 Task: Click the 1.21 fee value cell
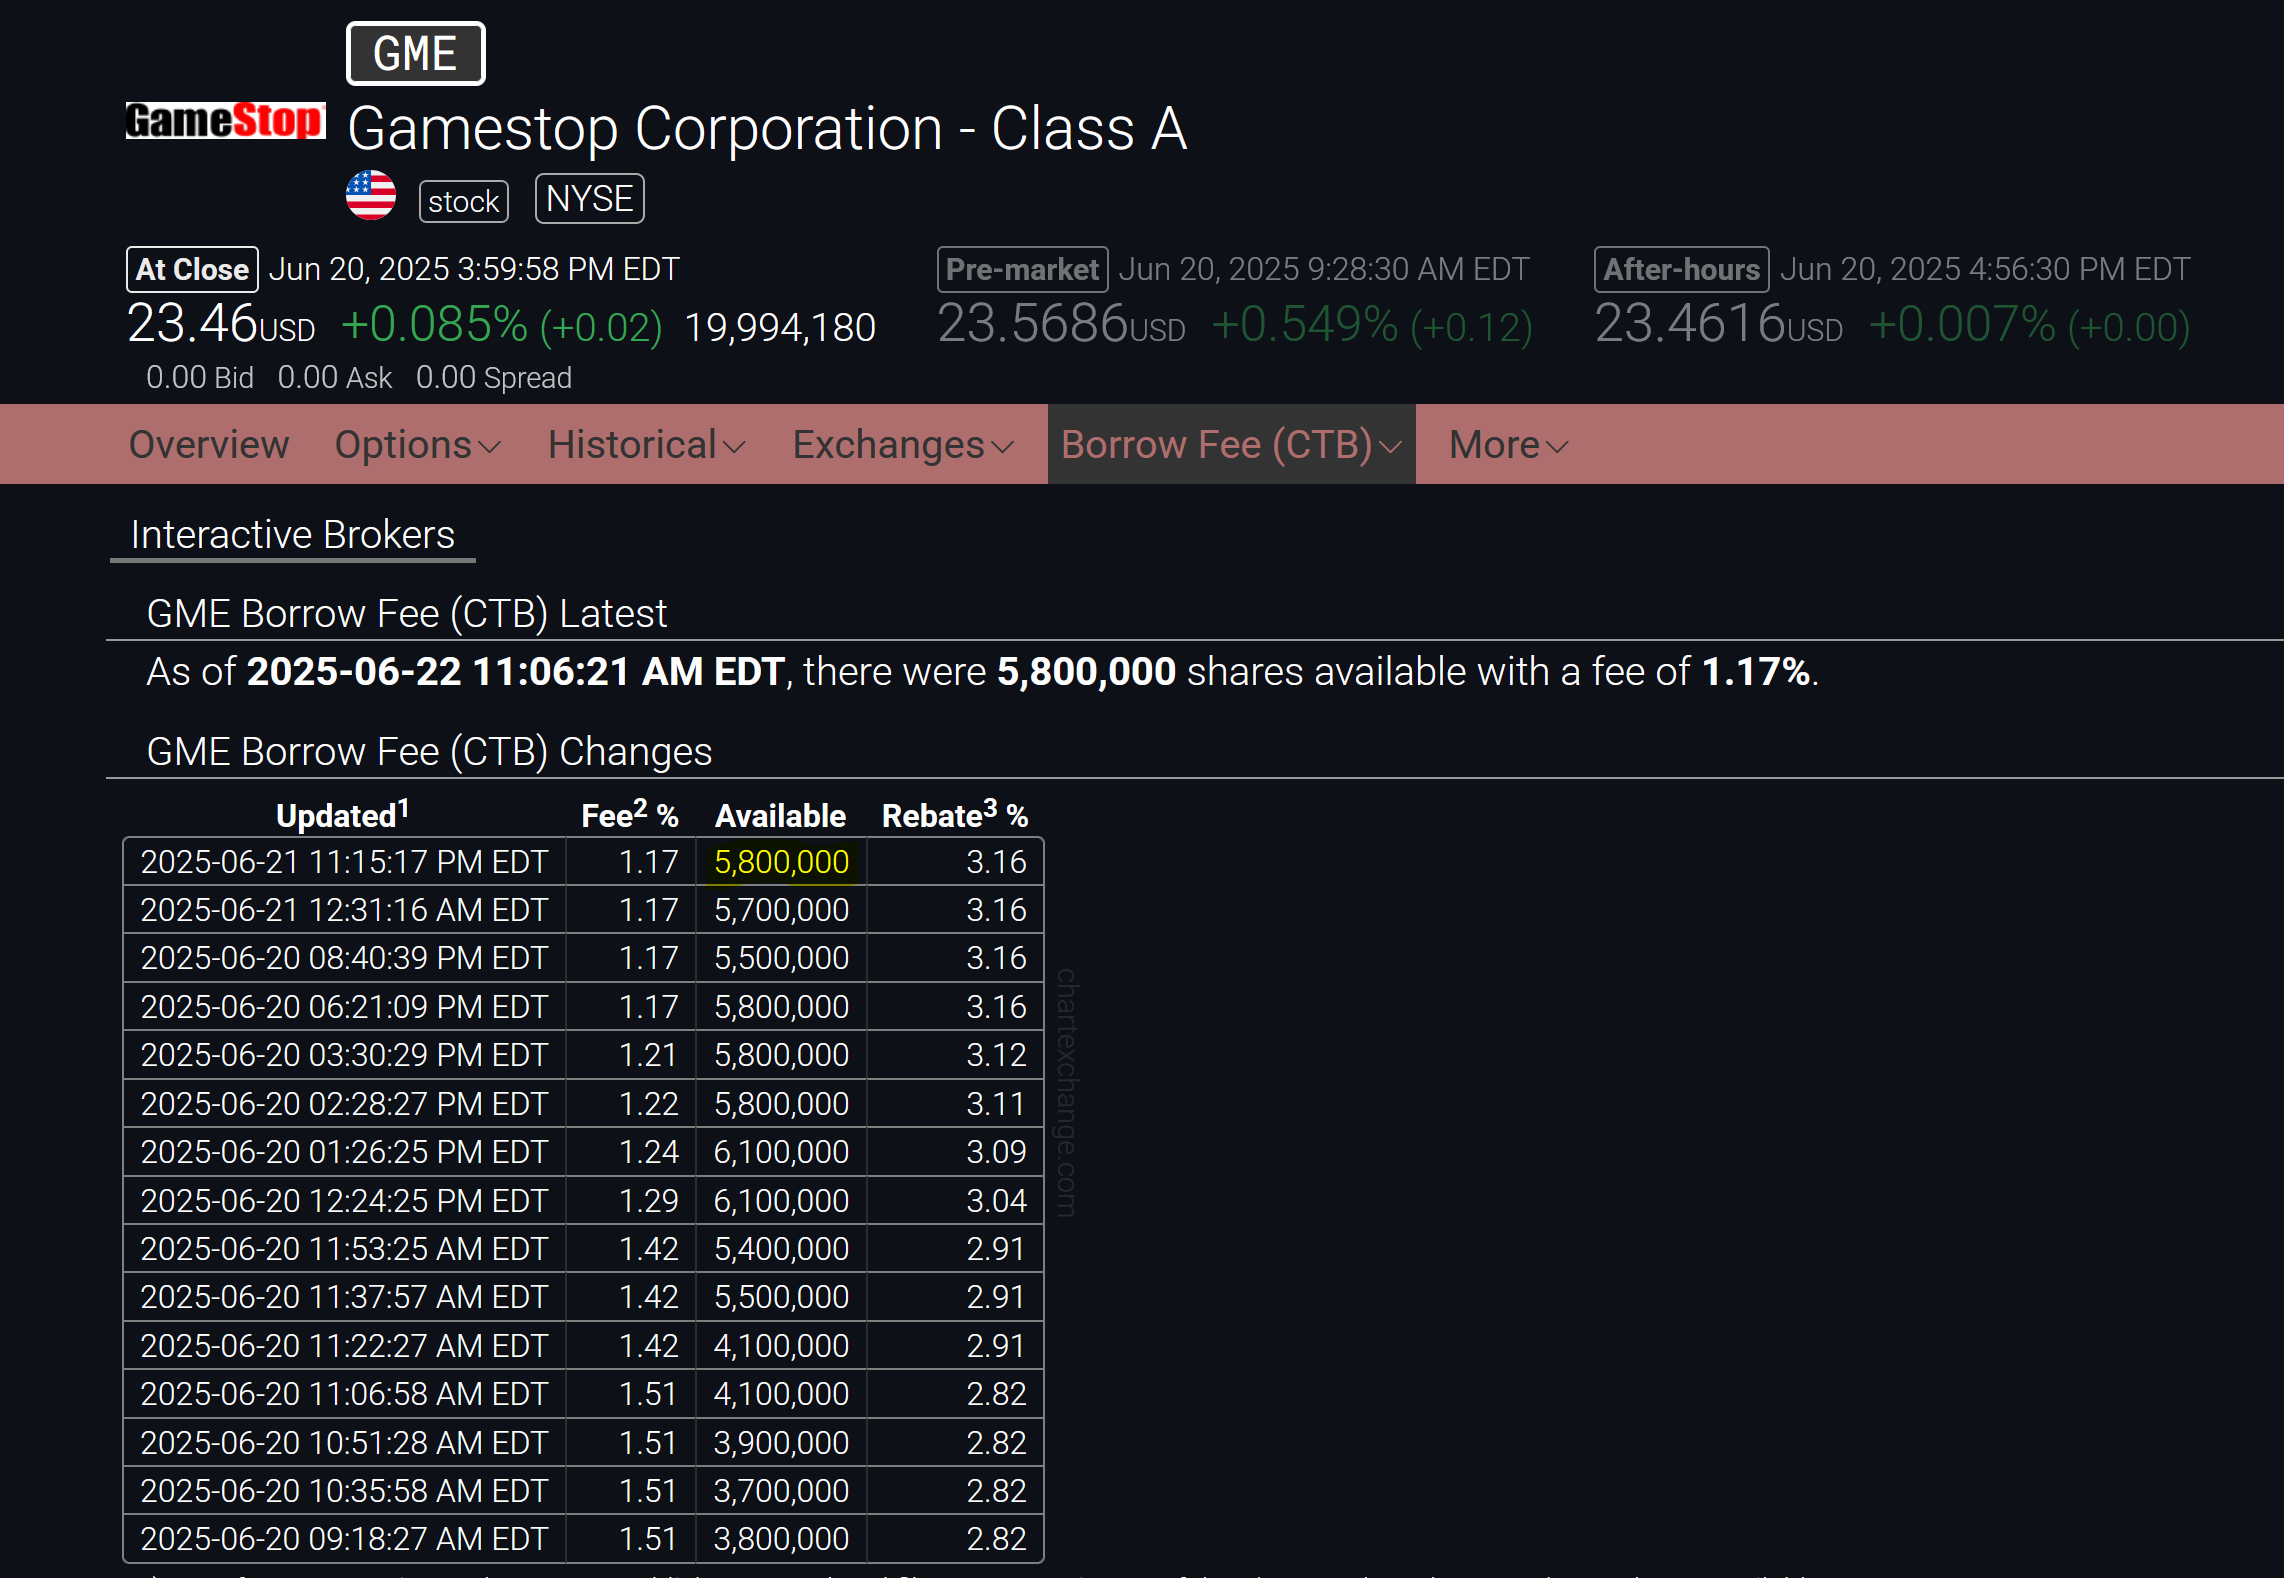tap(631, 1055)
